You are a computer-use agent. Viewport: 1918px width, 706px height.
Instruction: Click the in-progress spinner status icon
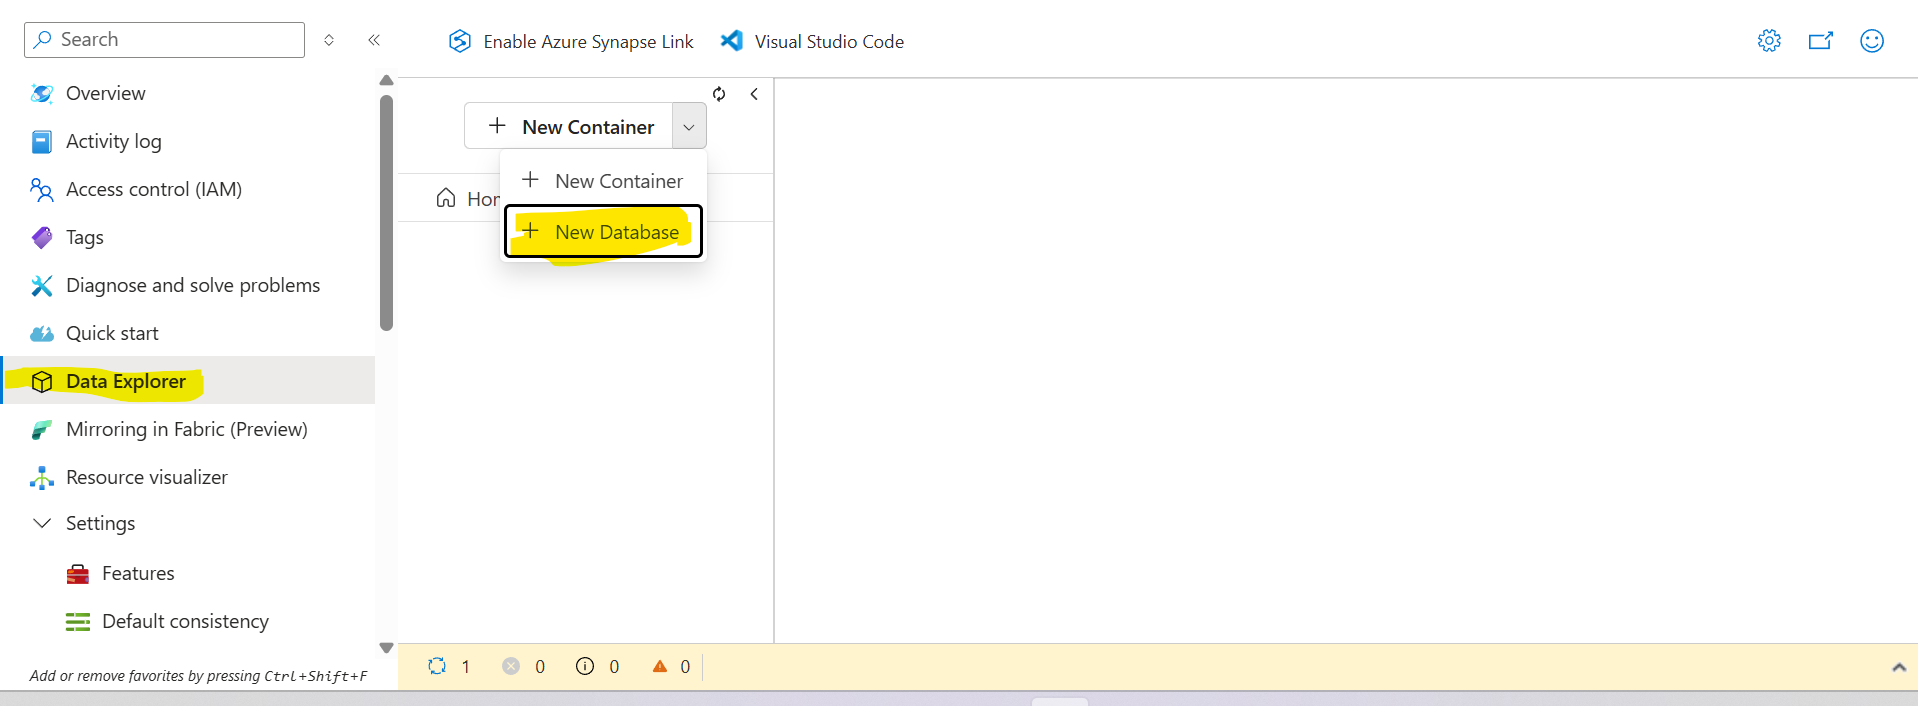point(437,666)
